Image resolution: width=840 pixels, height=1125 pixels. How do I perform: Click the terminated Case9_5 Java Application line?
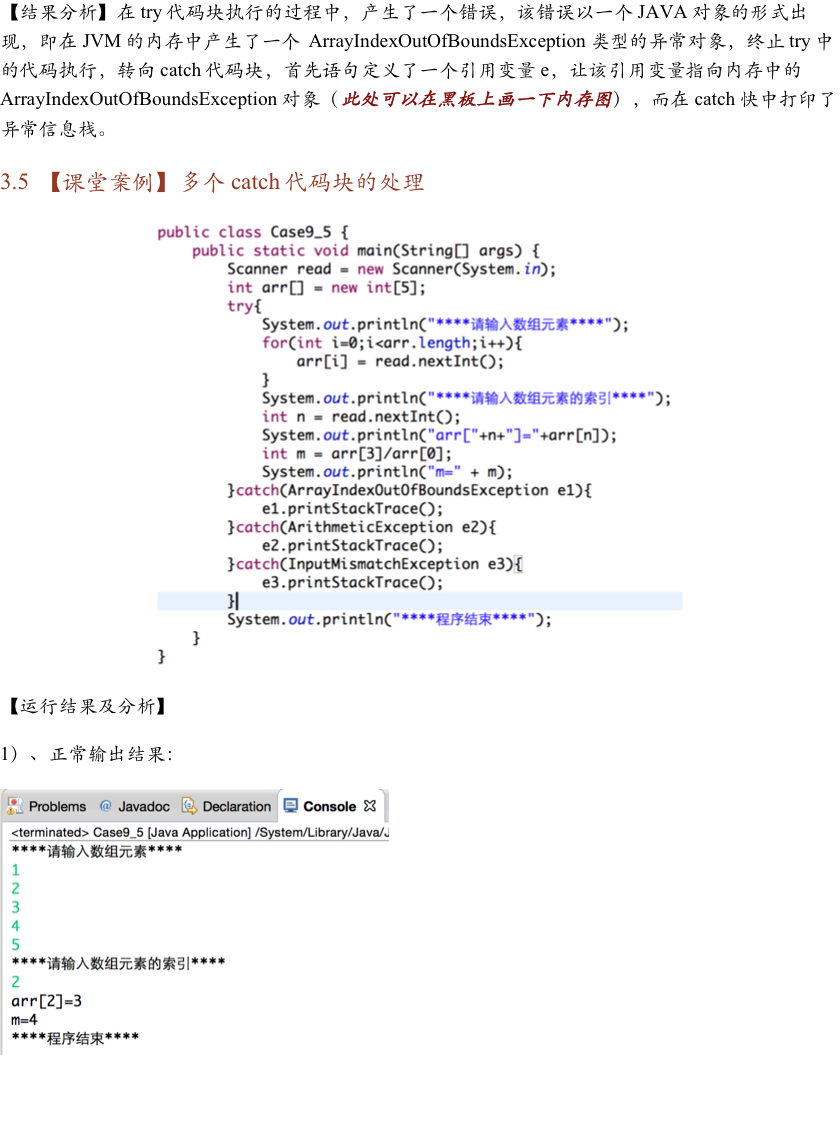pos(199,832)
